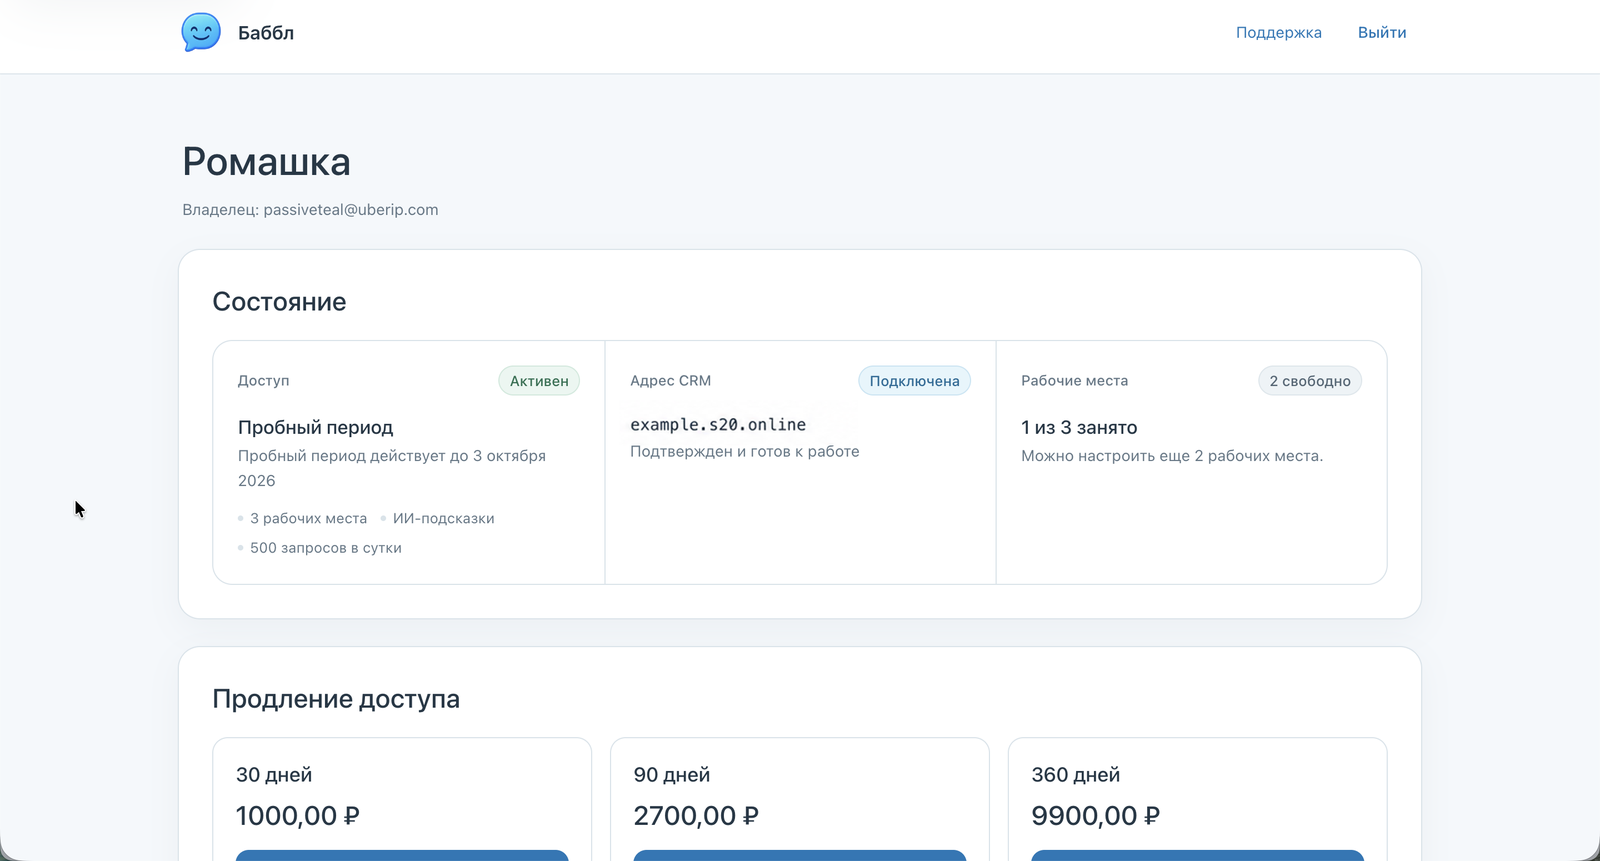Image resolution: width=1600 pixels, height=861 pixels.
Task: Click the 1000,00 ₽ price
Action: (x=298, y=816)
